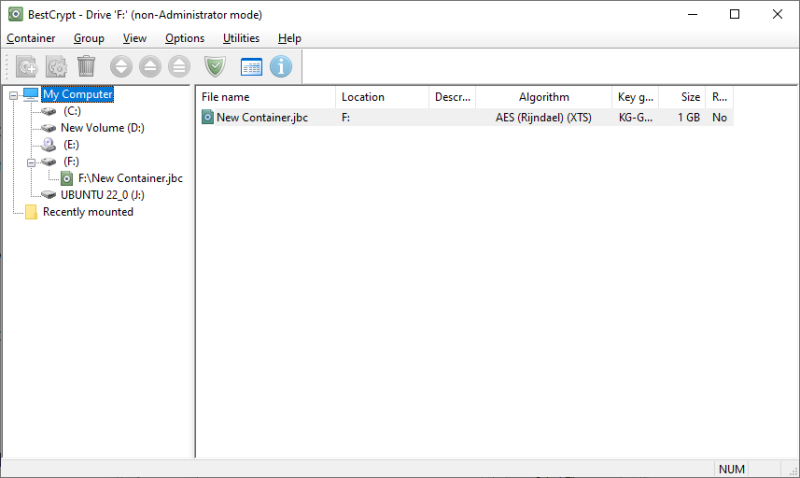
Task: Sort by the Algorithm column header
Action: pyautogui.click(x=544, y=97)
